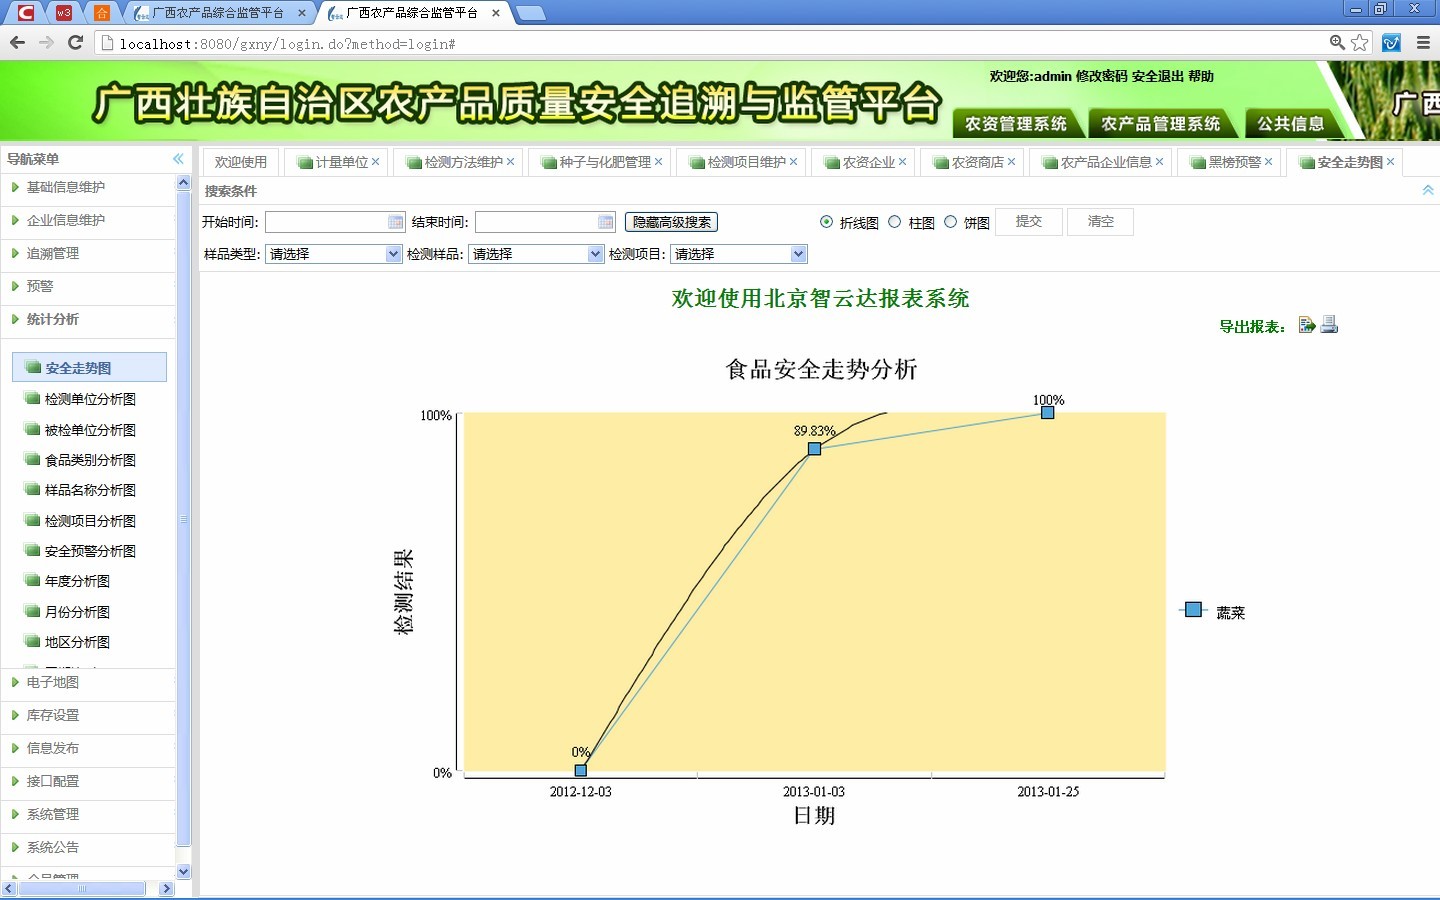Click the export report icon

(1306, 325)
